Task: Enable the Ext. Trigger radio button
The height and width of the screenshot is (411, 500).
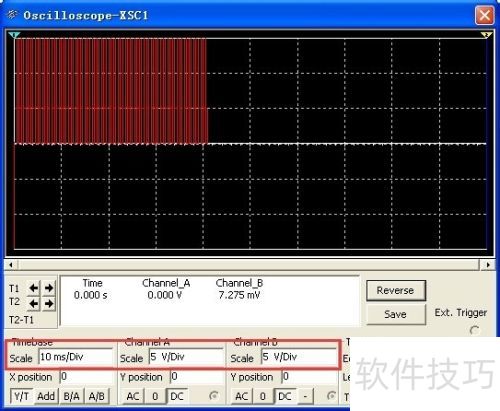Action: [474, 330]
